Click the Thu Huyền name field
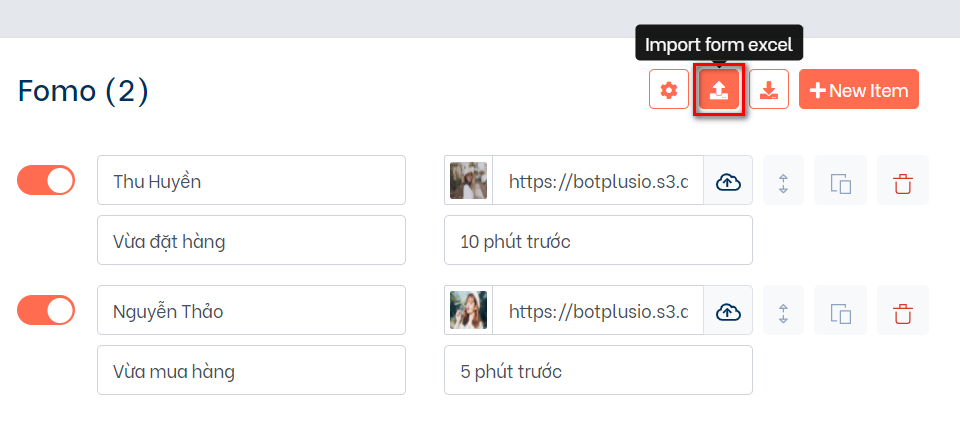The image size is (960, 446). click(x=251, y=181)
